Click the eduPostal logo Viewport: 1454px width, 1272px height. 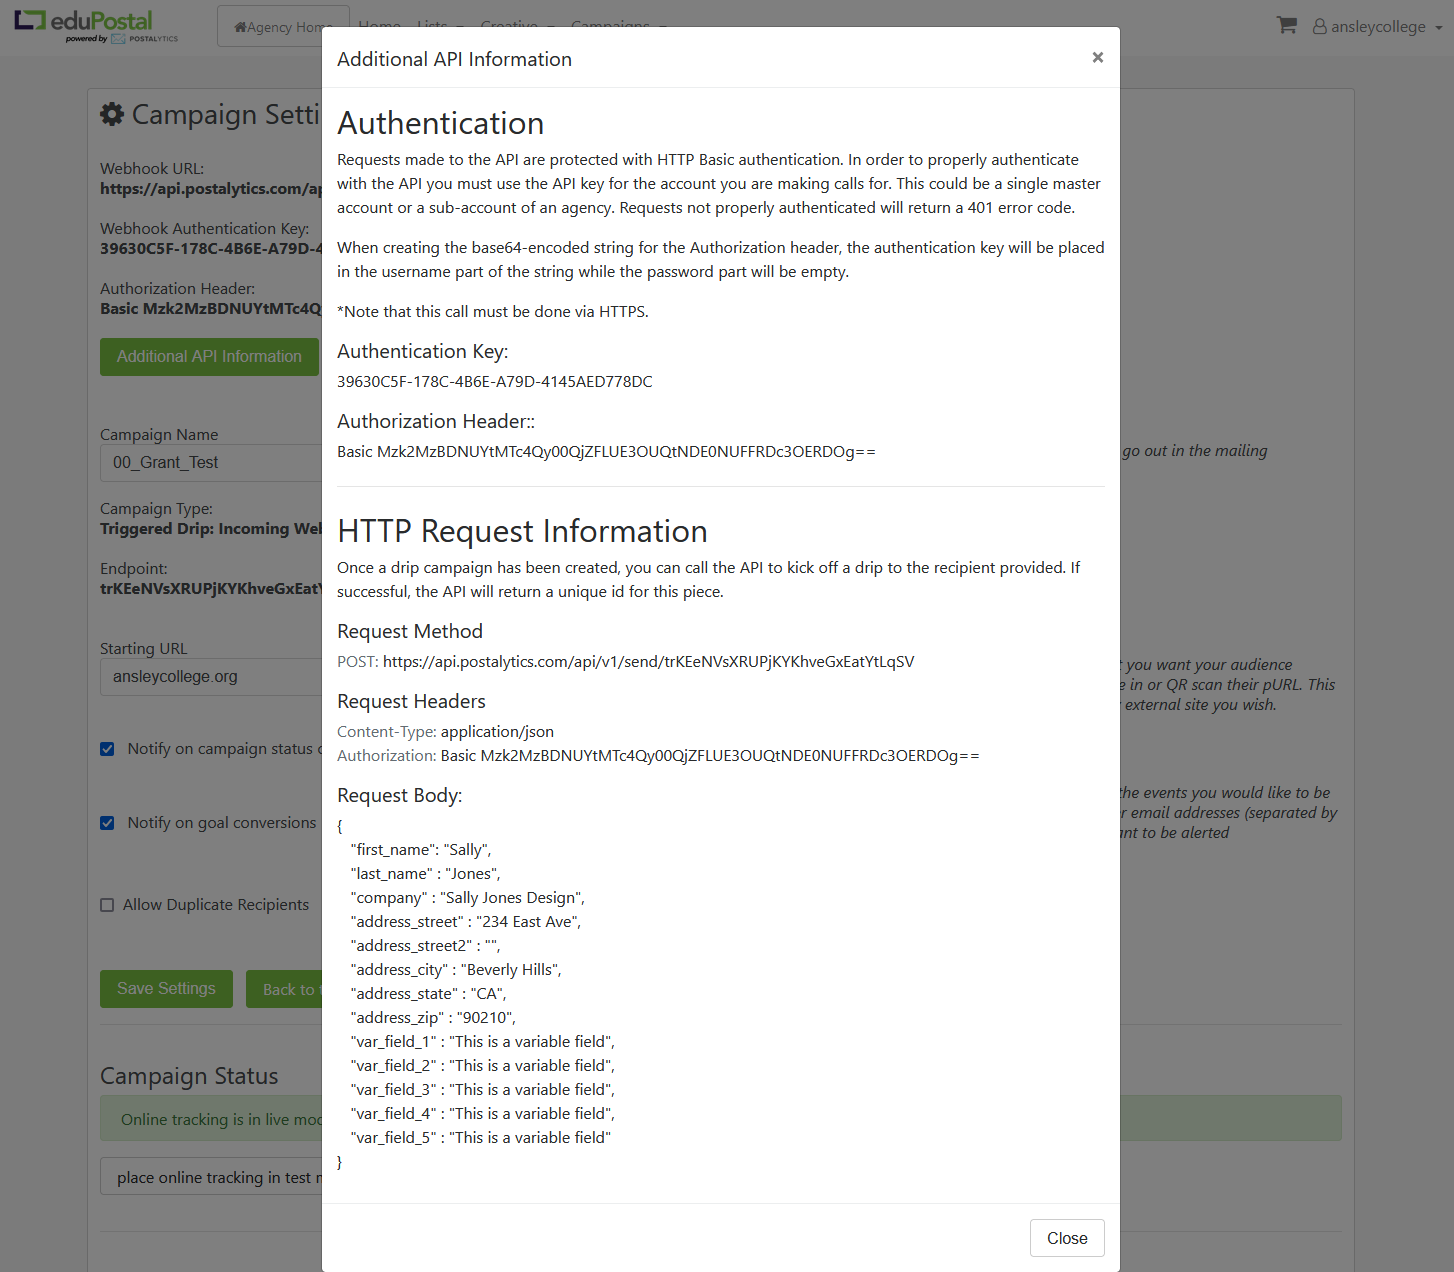point(97,26)
